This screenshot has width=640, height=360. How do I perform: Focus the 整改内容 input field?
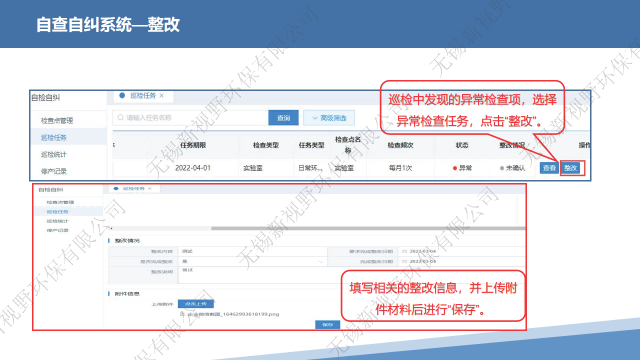click(x=253, y=251)
